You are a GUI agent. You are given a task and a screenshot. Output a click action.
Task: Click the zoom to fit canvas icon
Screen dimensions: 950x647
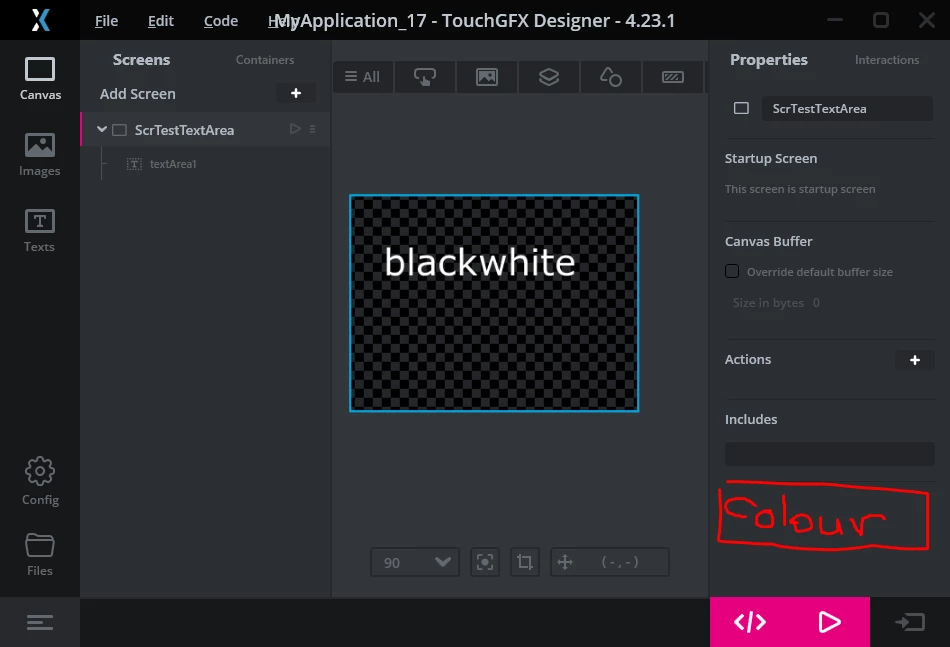coord(485,562)
